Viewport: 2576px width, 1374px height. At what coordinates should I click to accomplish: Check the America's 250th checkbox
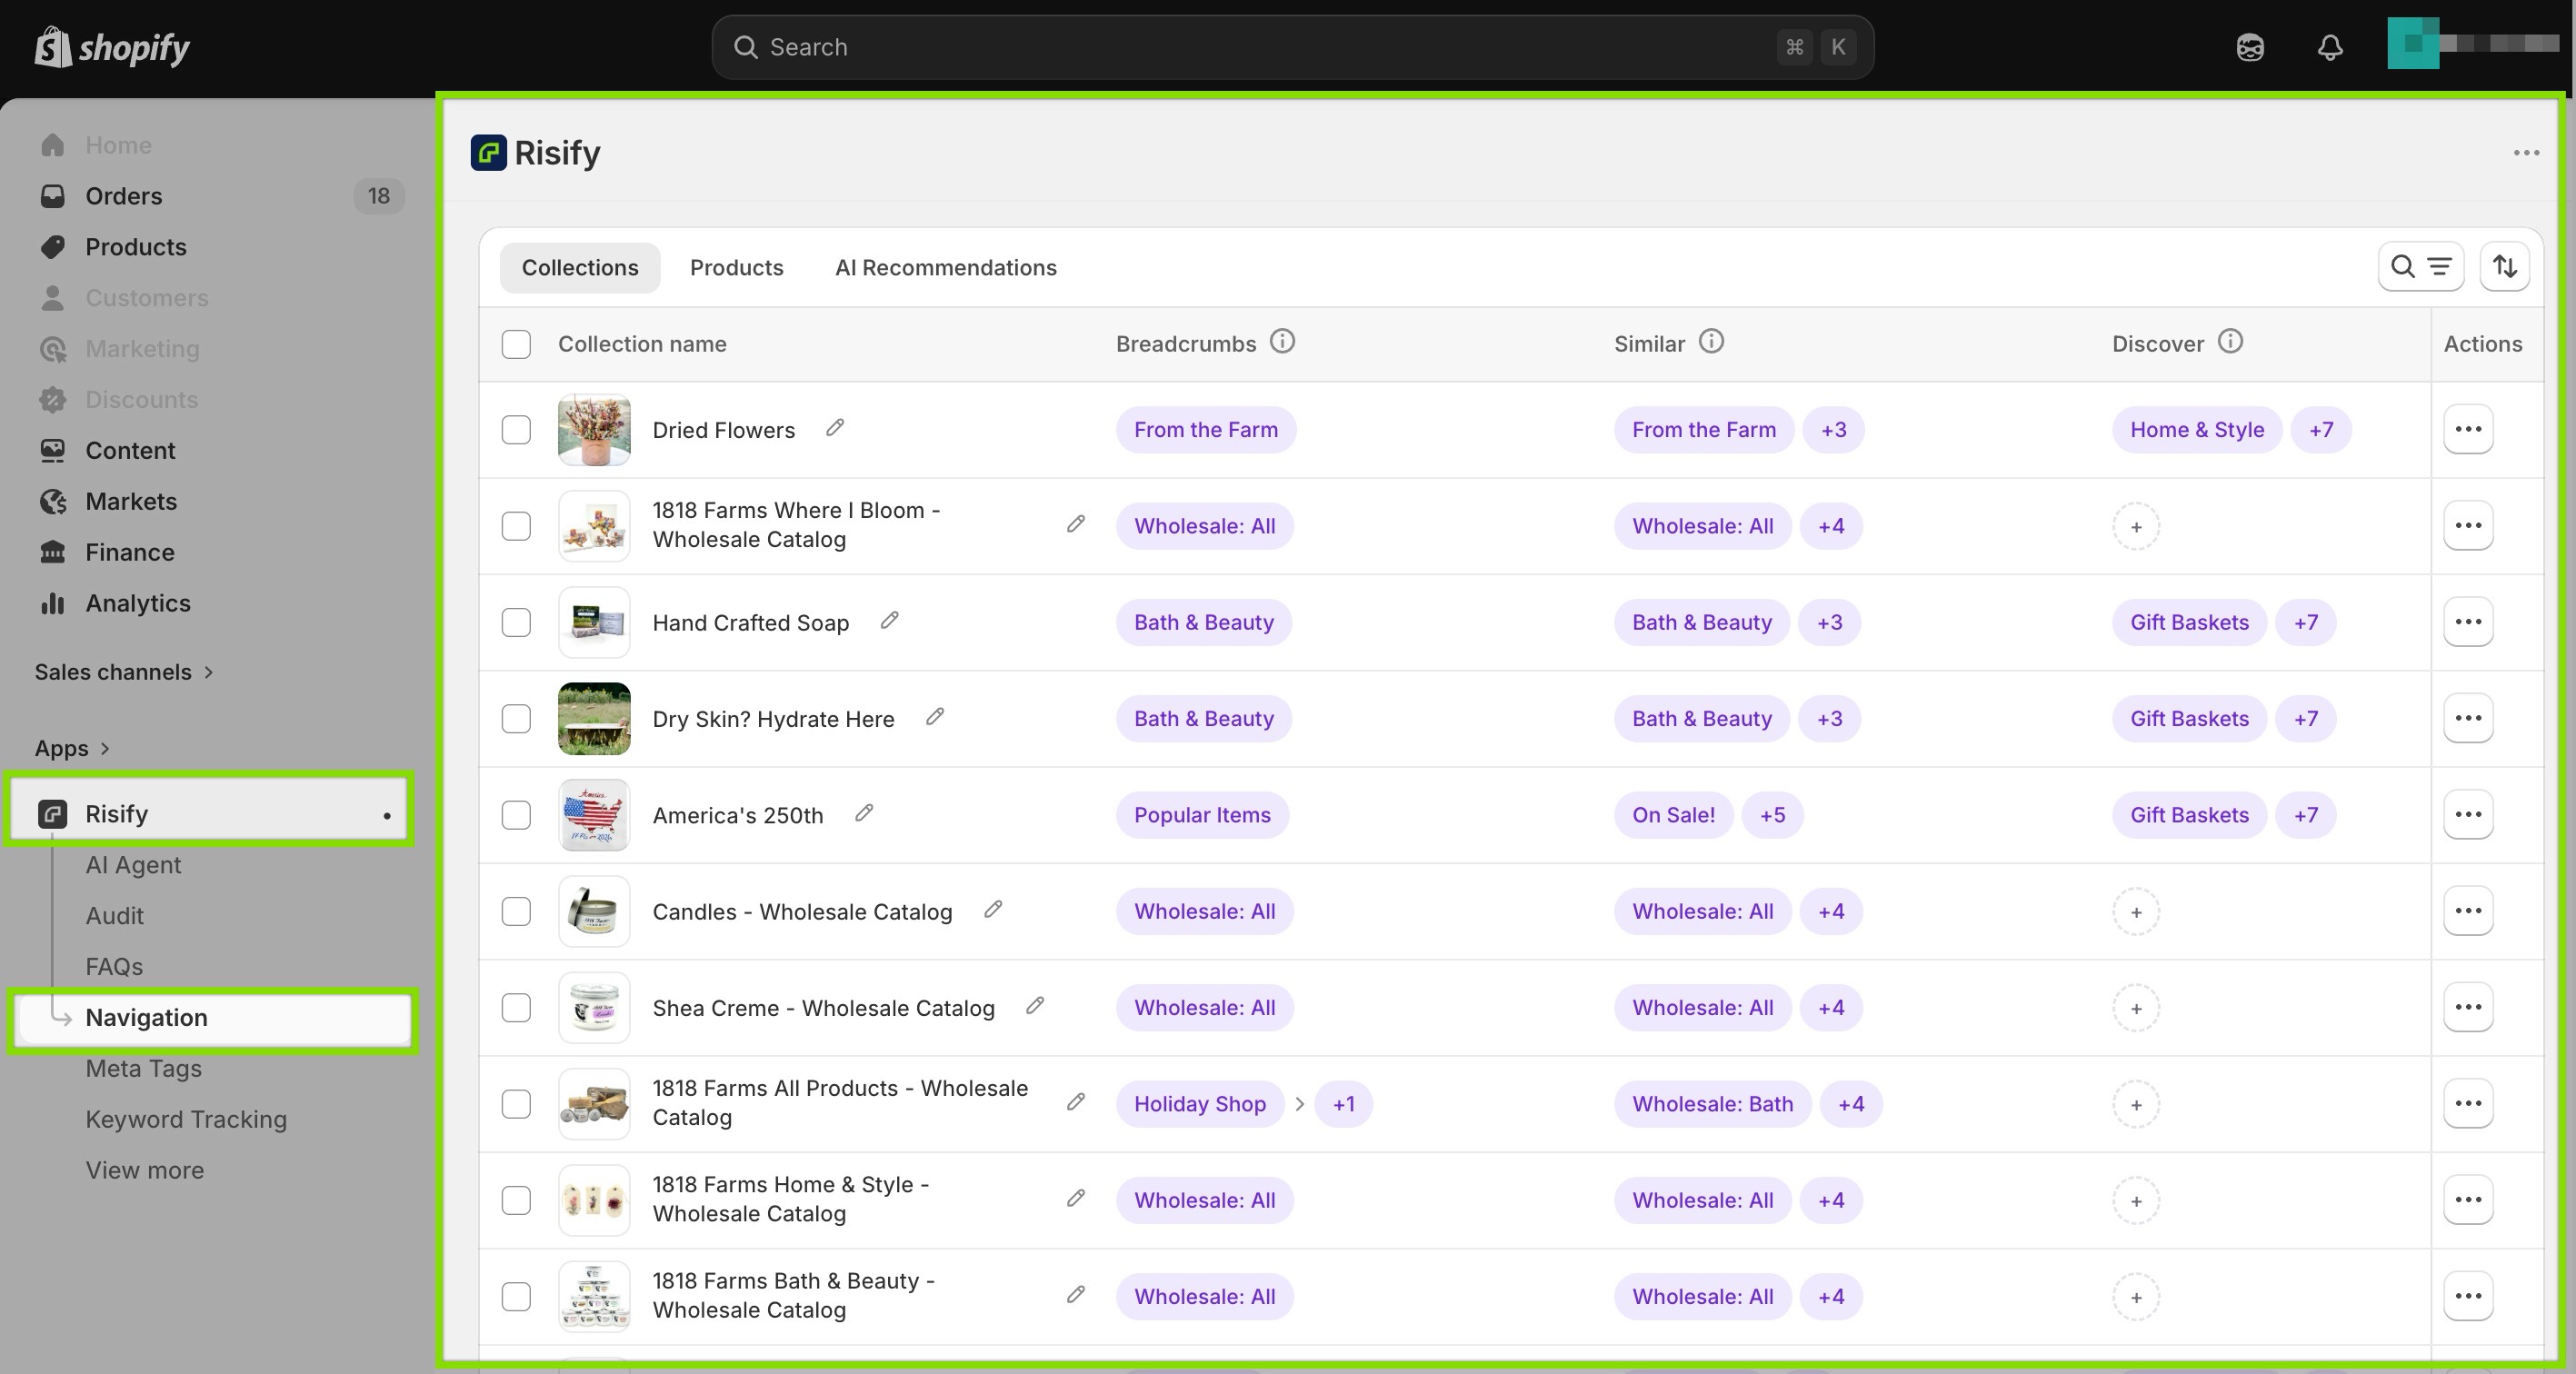tap(516, 815)
